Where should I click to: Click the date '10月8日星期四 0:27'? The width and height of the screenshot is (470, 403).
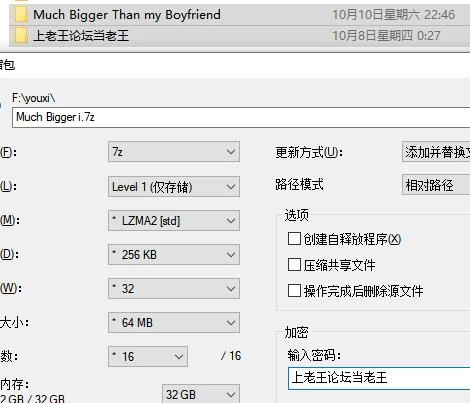pyautogui.click(x=386, y=35)
